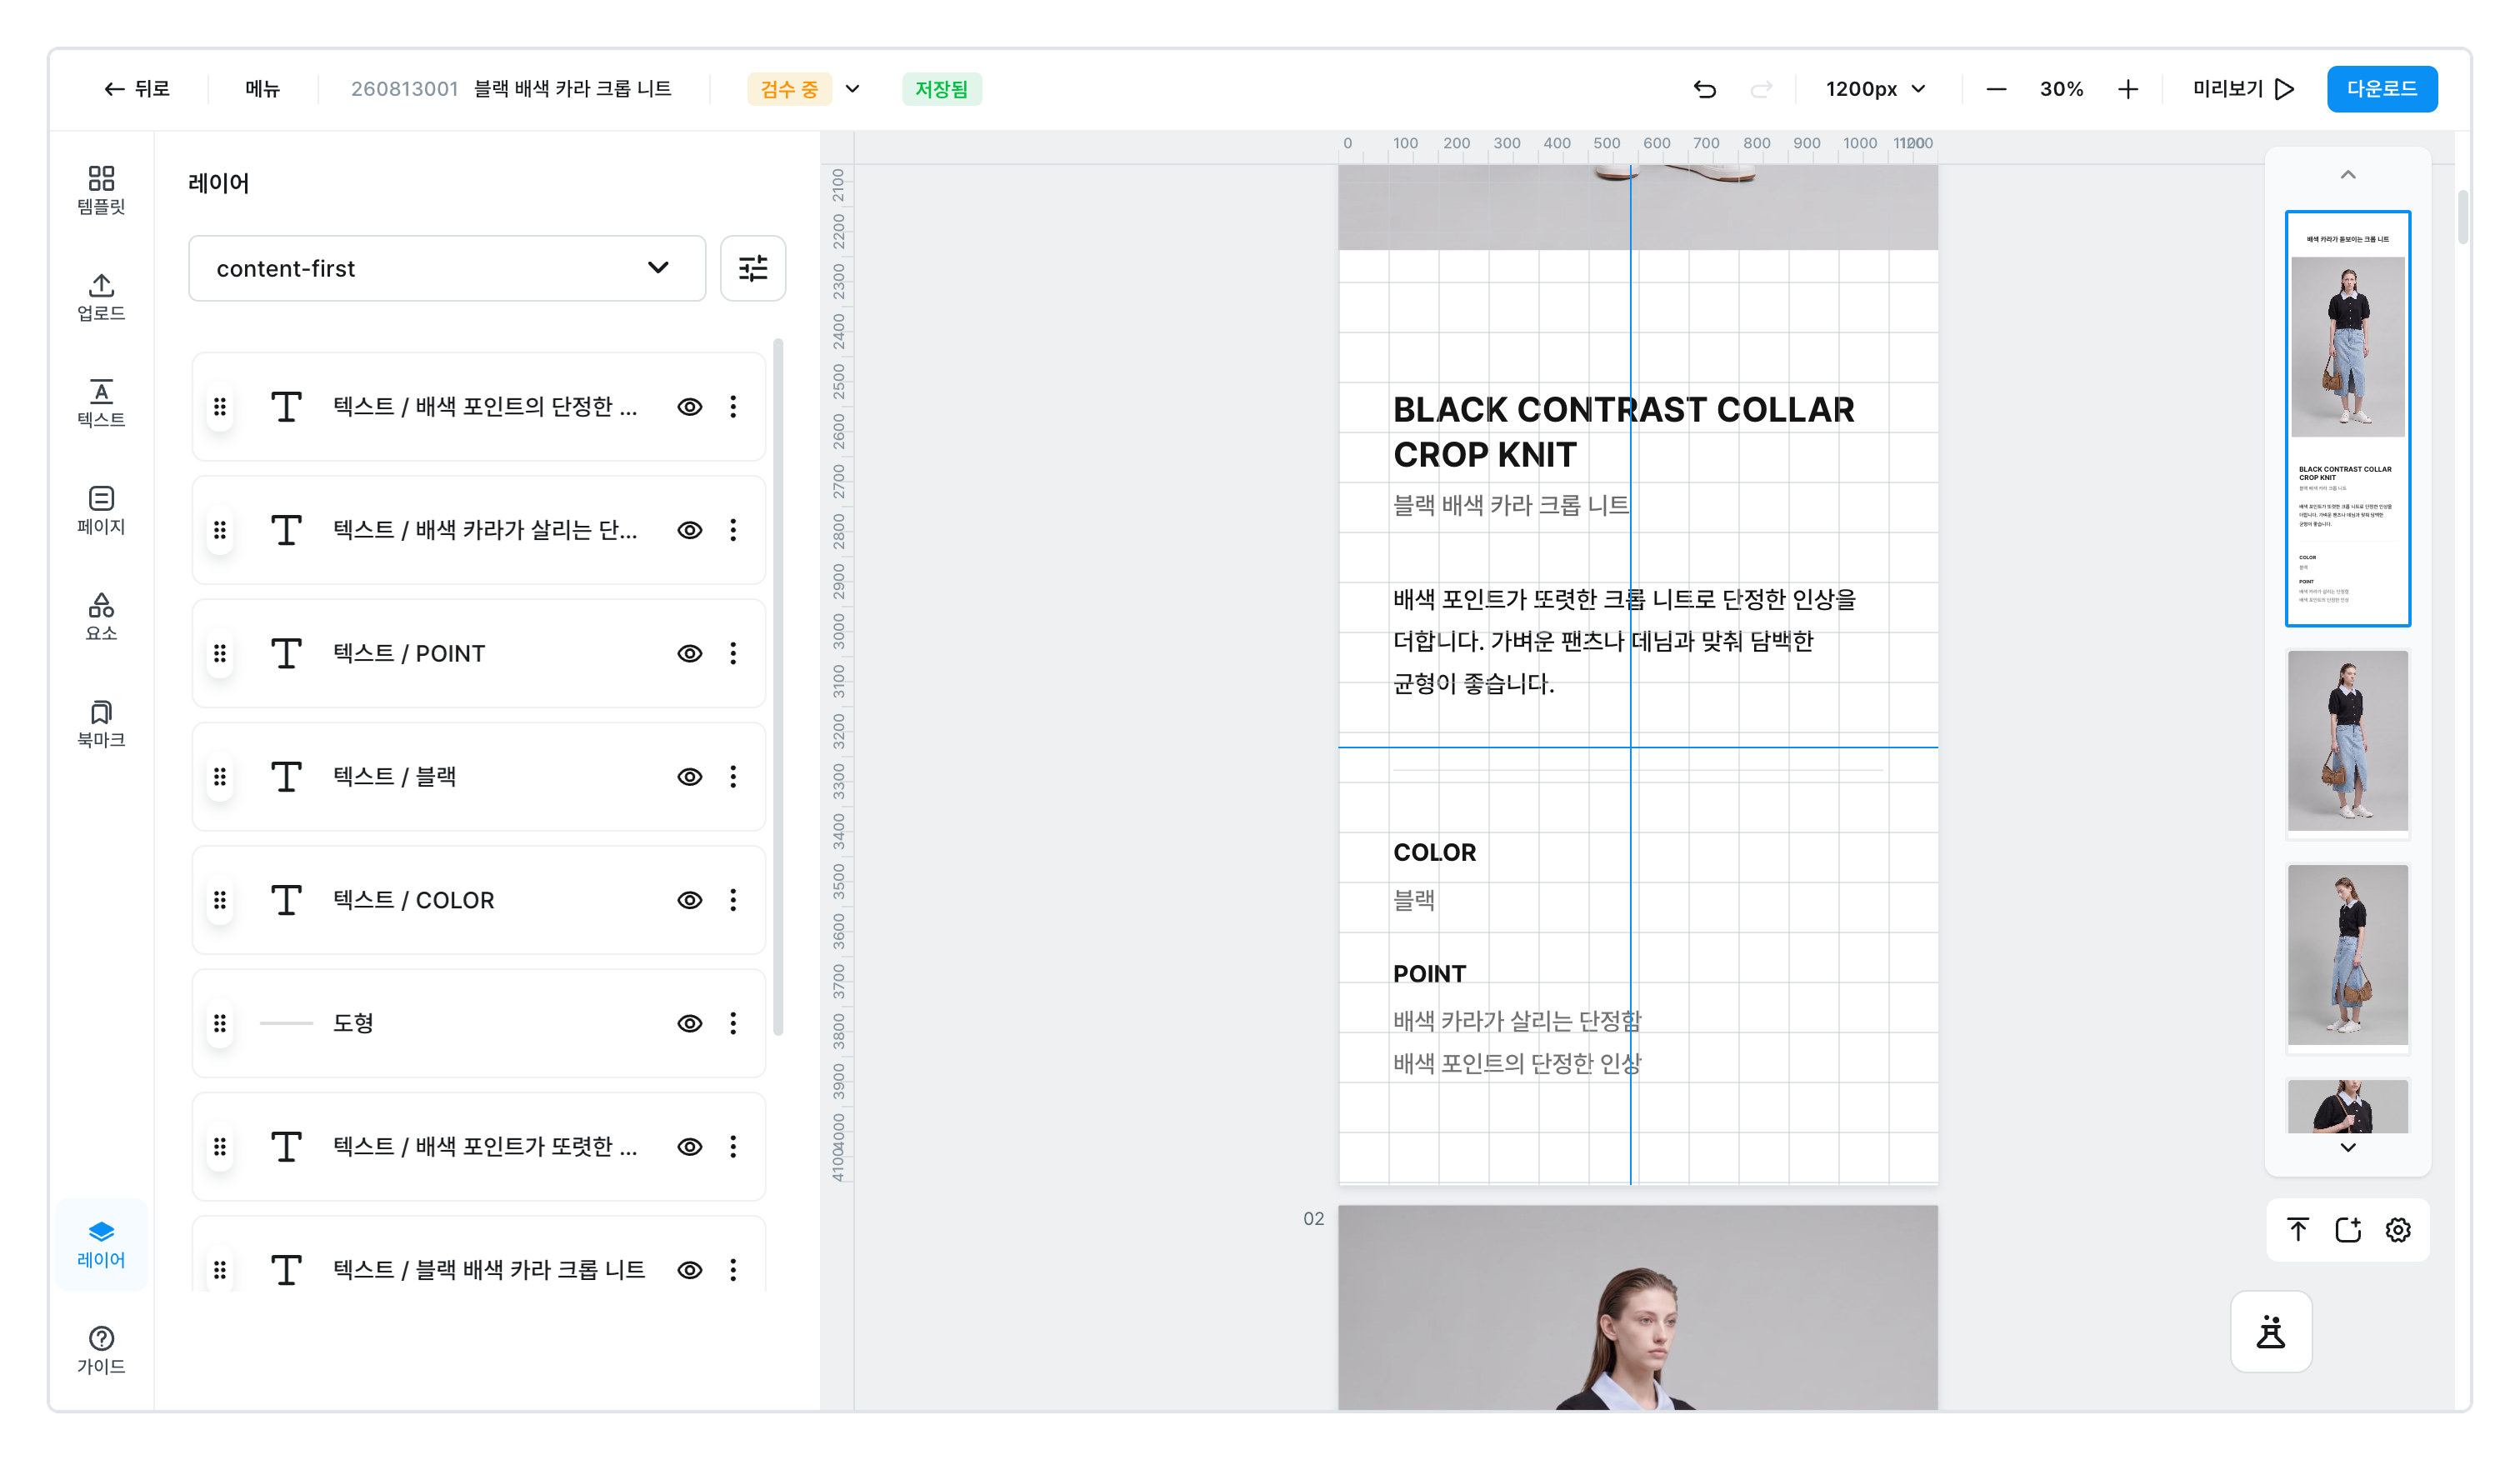The image size is (2520, 1460).
Task: Open the 북마크 bookmarks panel
Action: point(101,724)
